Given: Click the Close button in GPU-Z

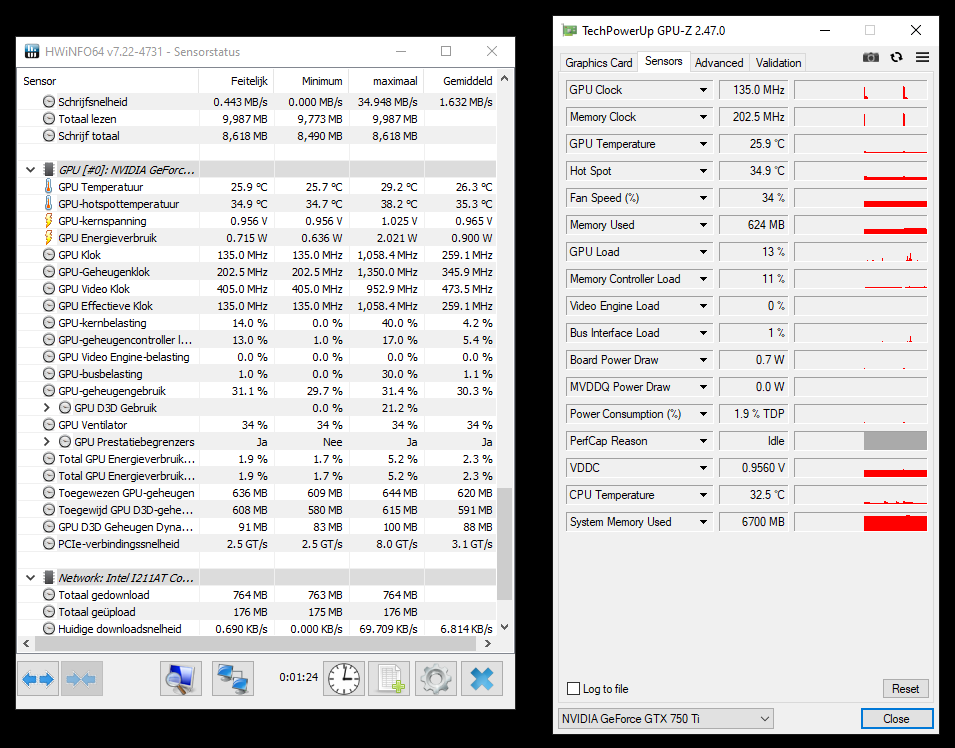Looking at the screenshot, I should coord(897,719).
